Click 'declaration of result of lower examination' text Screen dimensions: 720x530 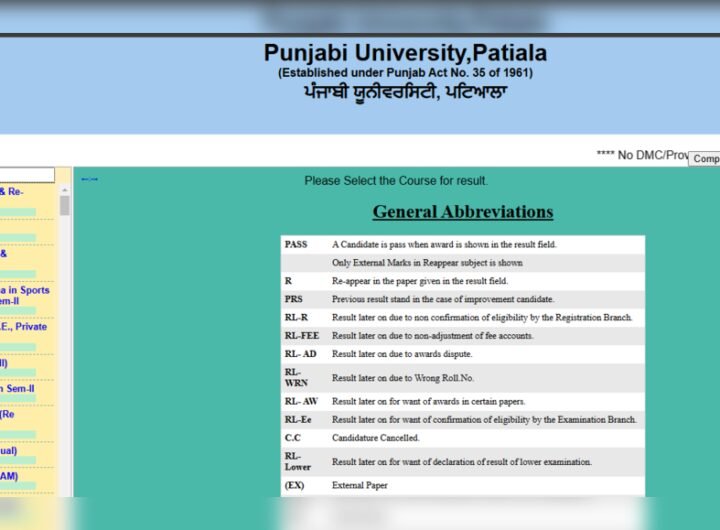(x=462, y=462)
